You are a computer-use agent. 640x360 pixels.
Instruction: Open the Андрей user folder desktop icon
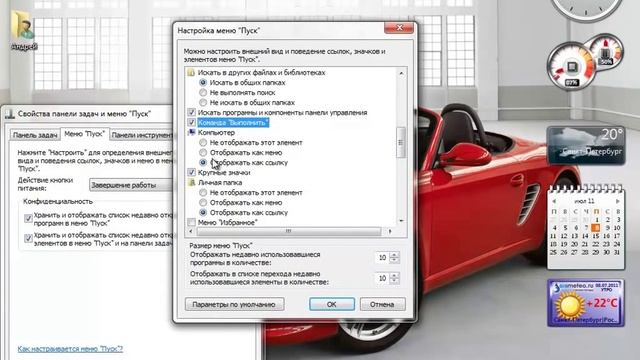tap(24, 31)
